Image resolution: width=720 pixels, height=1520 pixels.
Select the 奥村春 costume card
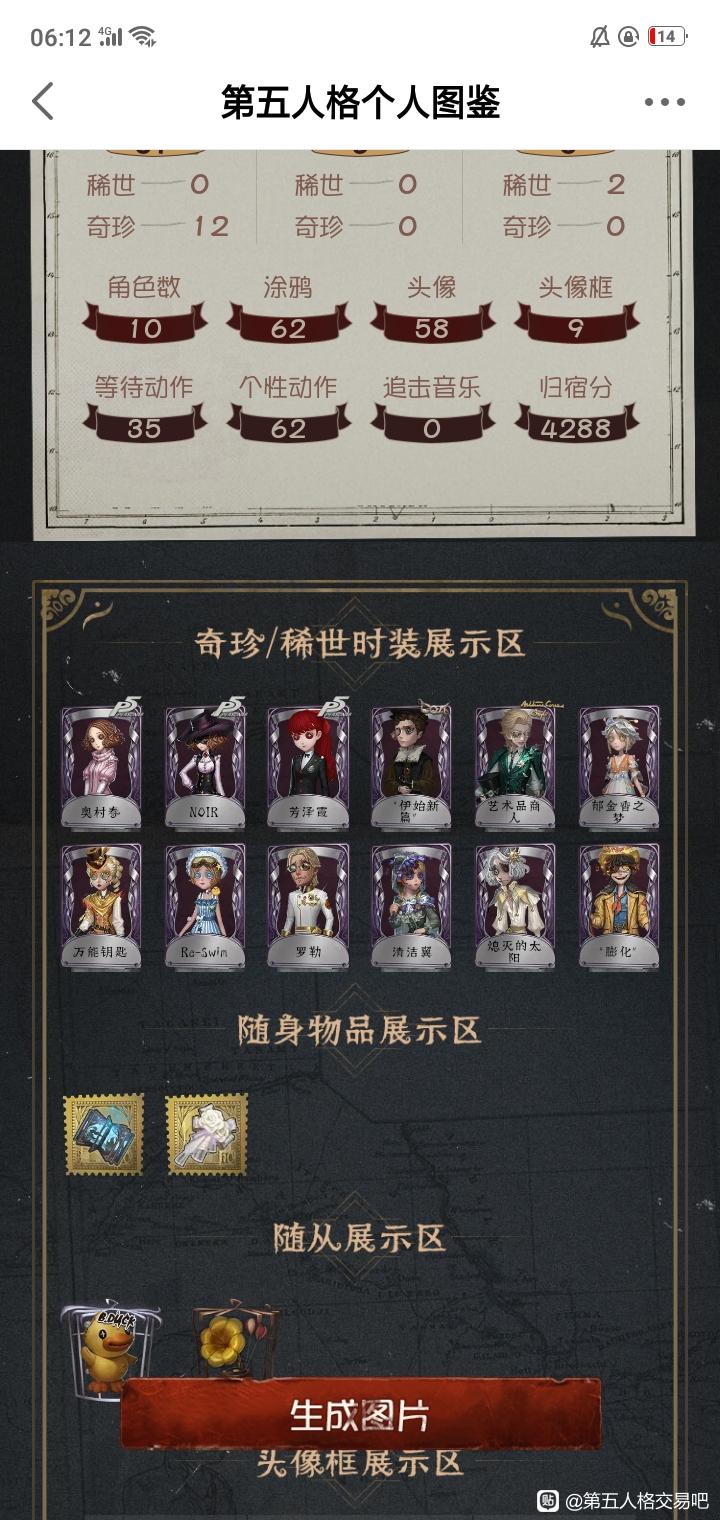coord(101,765)
